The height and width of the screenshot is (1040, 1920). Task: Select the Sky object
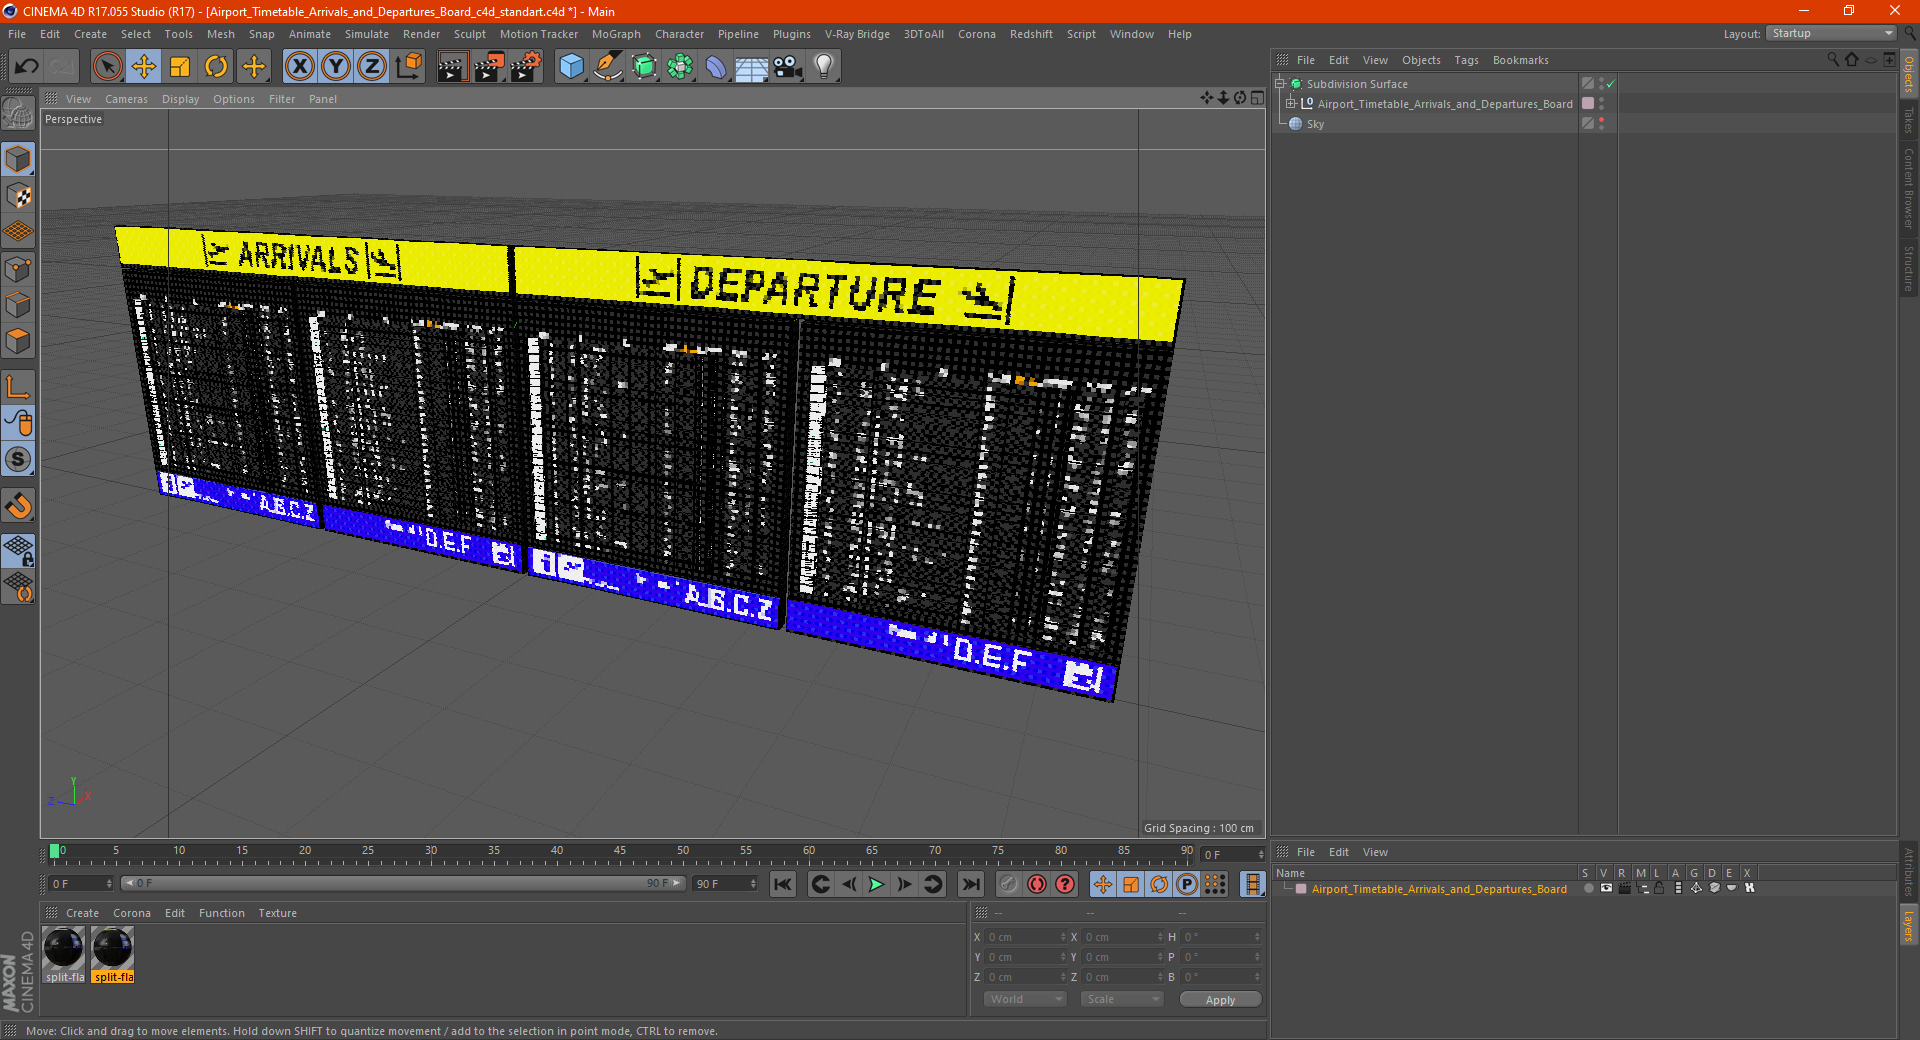coord(1315,124)
